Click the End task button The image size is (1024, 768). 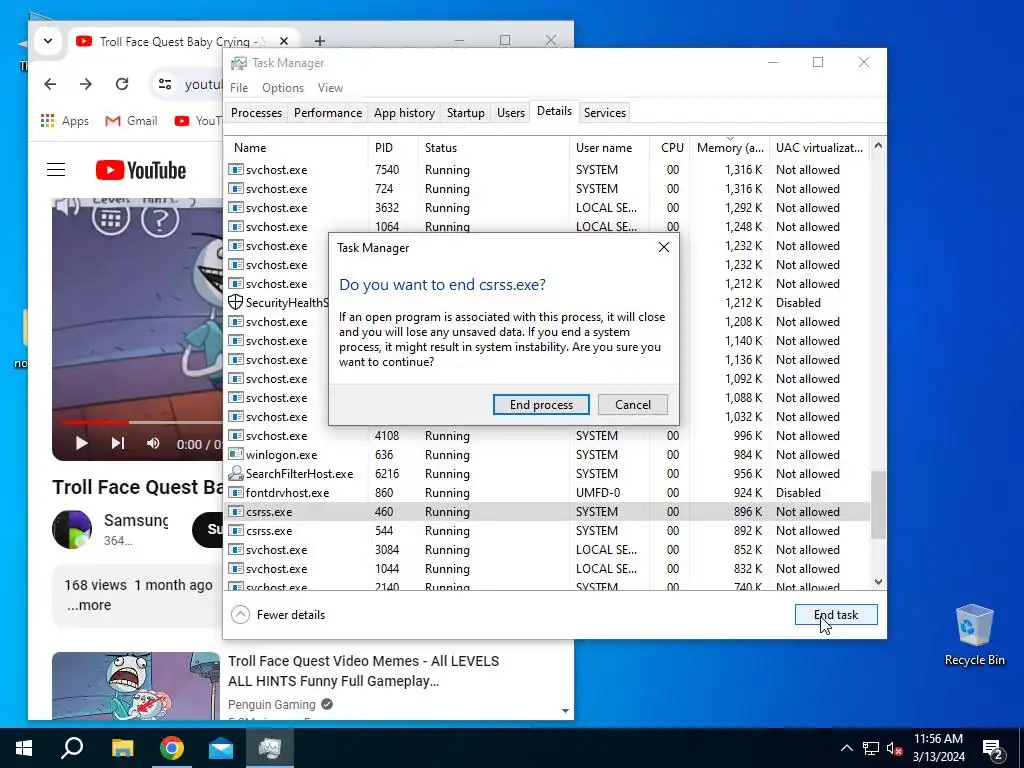836,615
